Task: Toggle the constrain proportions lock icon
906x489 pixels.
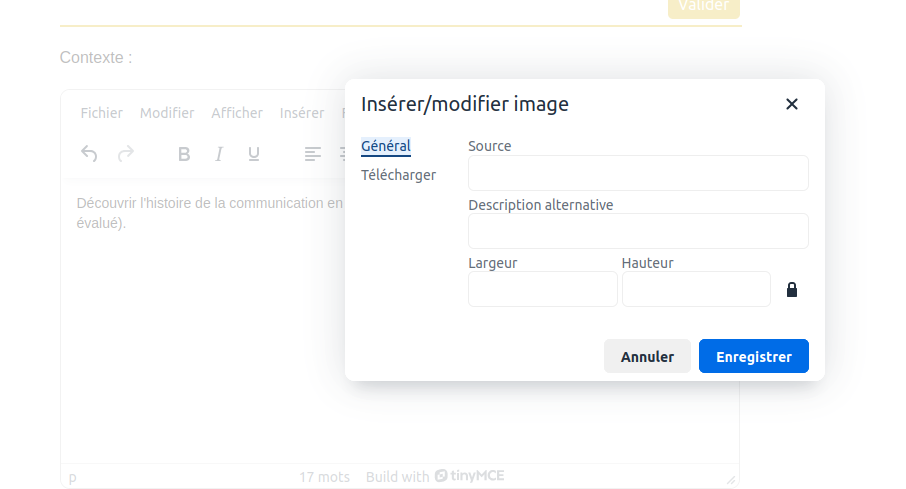Action: coord(792,289)
